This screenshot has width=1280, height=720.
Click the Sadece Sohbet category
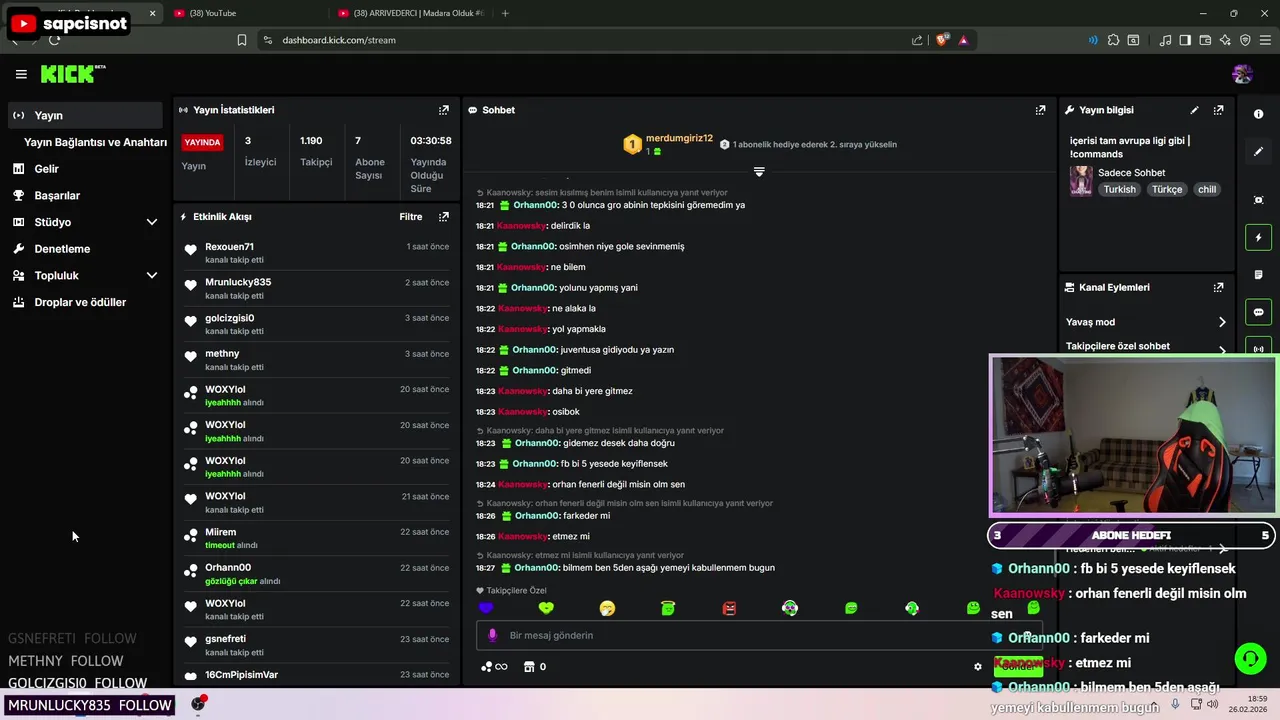point(1131,172)
